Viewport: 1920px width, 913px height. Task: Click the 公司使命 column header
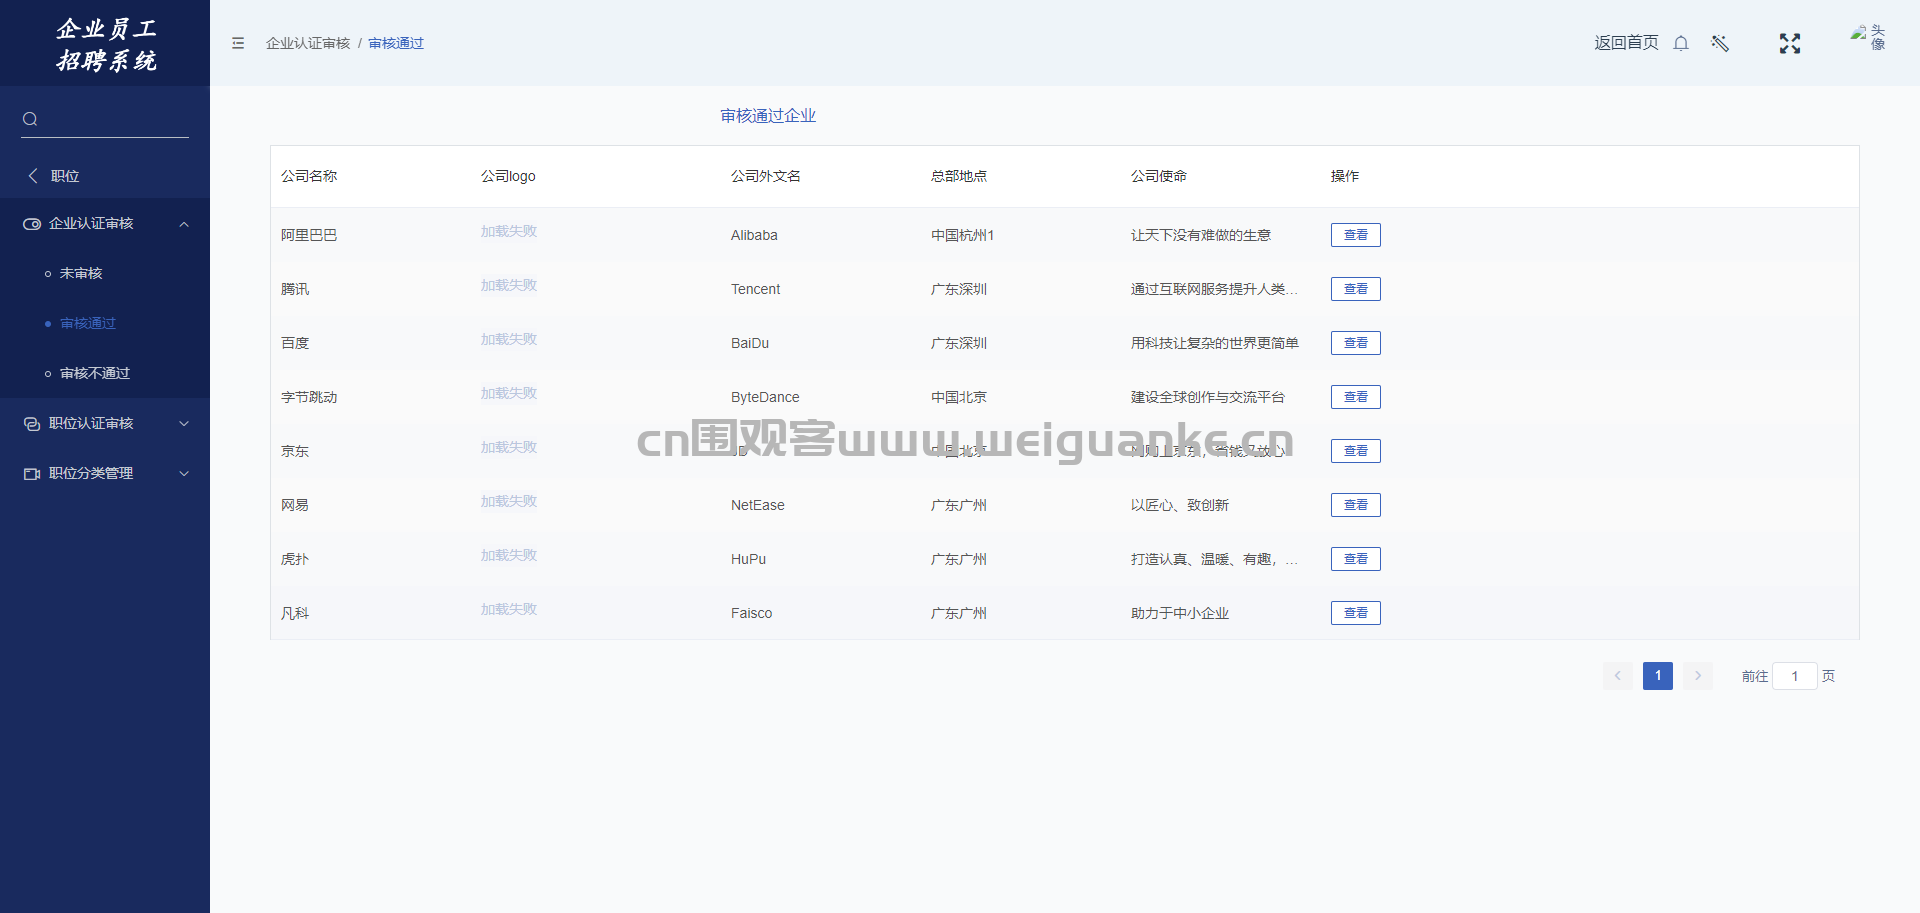click(1159, 176)
